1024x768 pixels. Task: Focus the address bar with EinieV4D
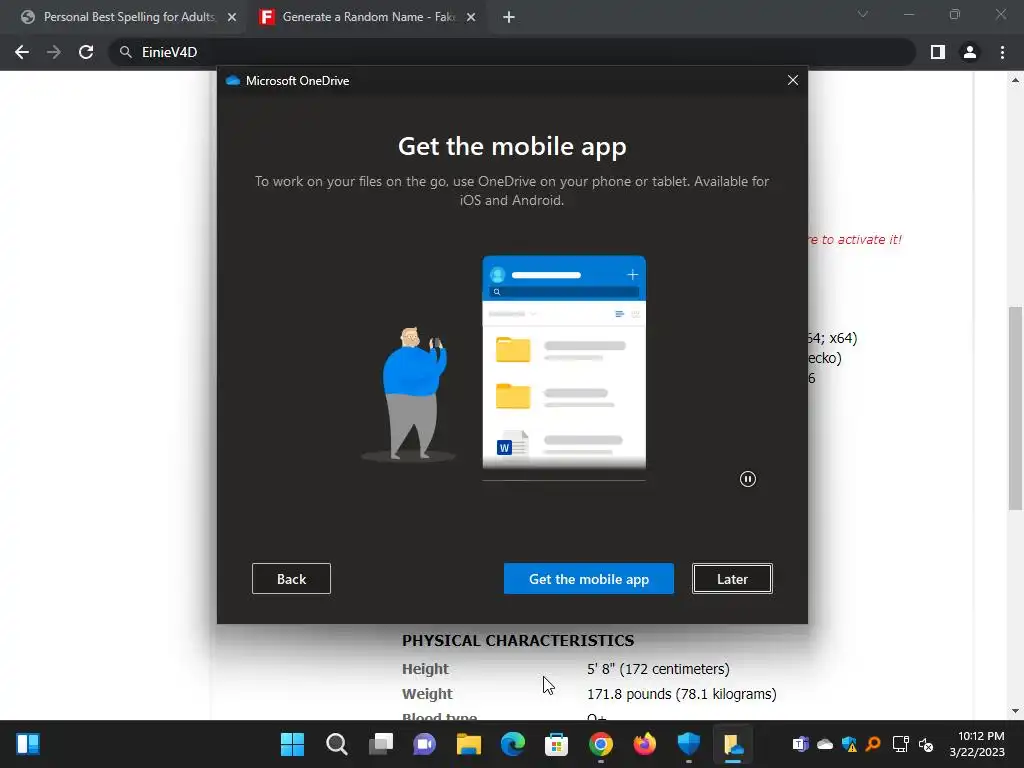(x=511, y=52)
